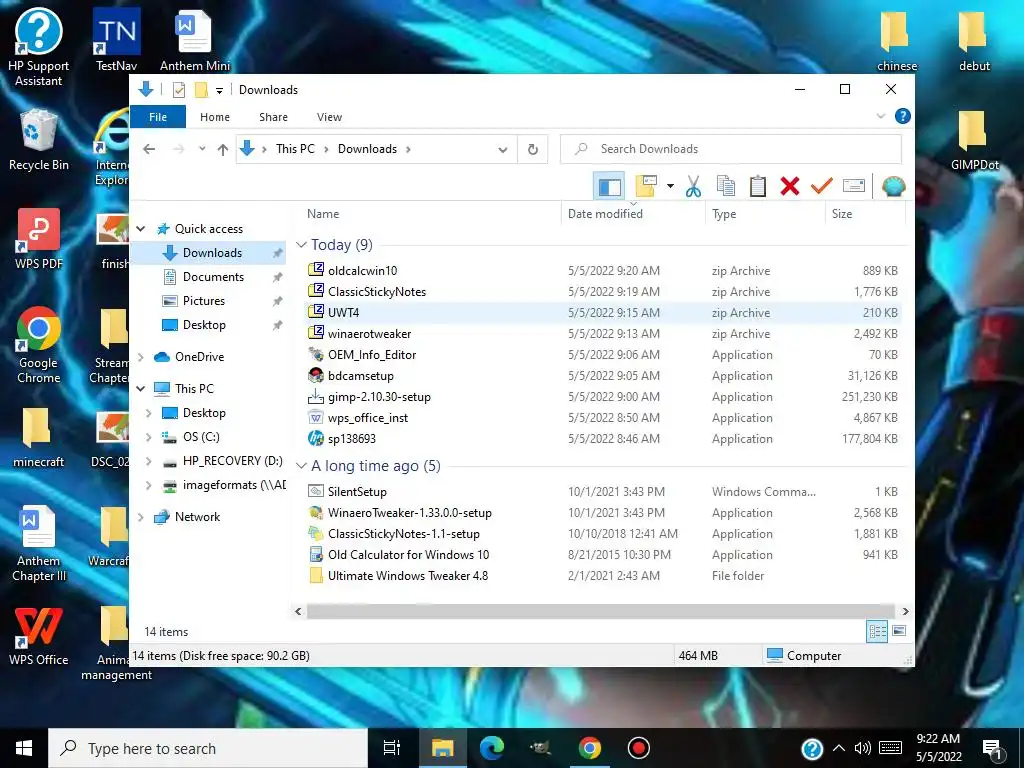
Task: Click the orange checkmark Properties icon
Action: point(822,186)
